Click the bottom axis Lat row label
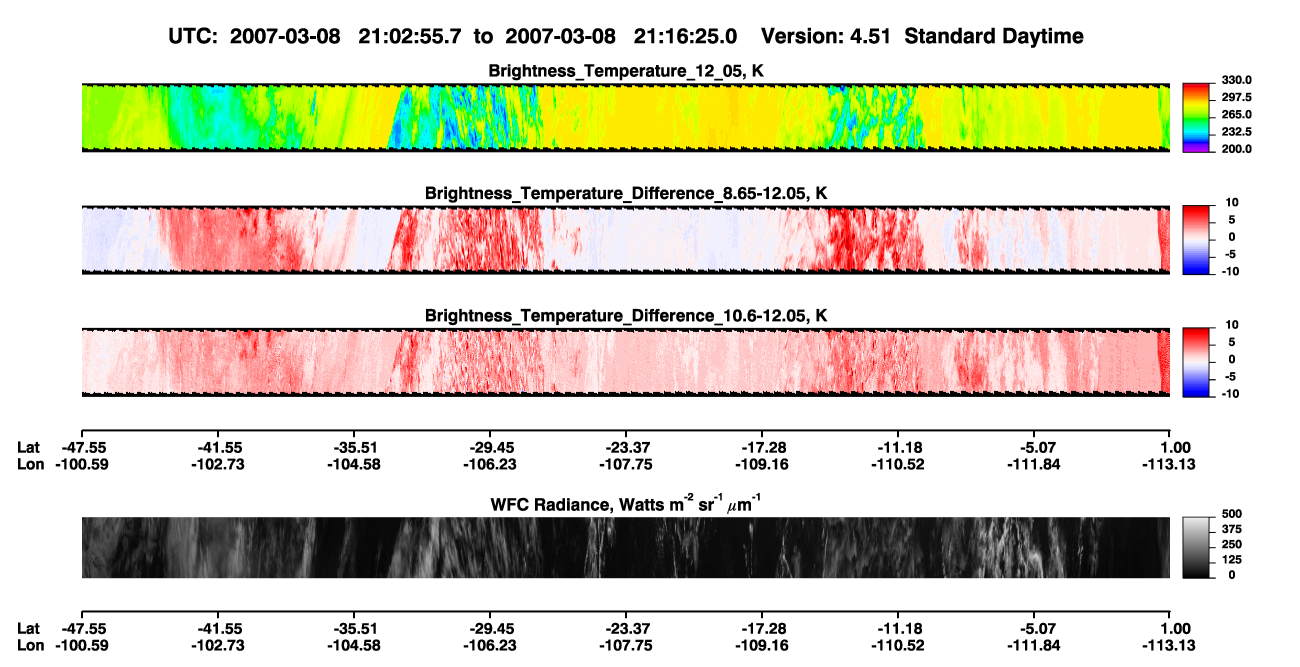Screen dimensions: 1300x667 tap(29, 628)
